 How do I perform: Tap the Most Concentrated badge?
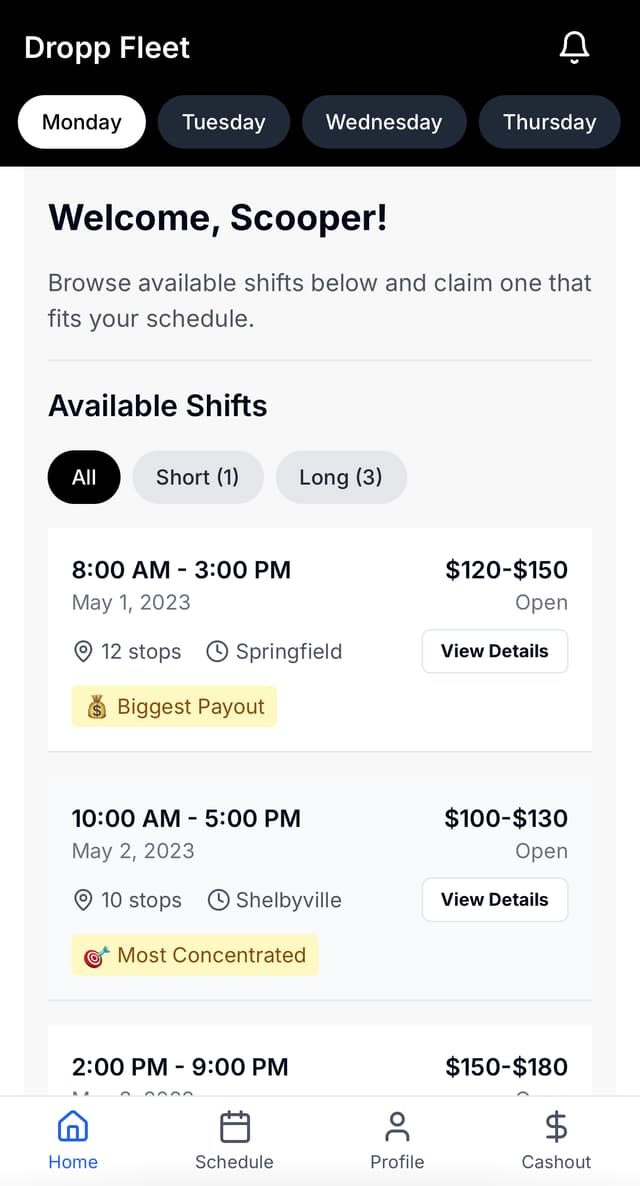point(194,955)
